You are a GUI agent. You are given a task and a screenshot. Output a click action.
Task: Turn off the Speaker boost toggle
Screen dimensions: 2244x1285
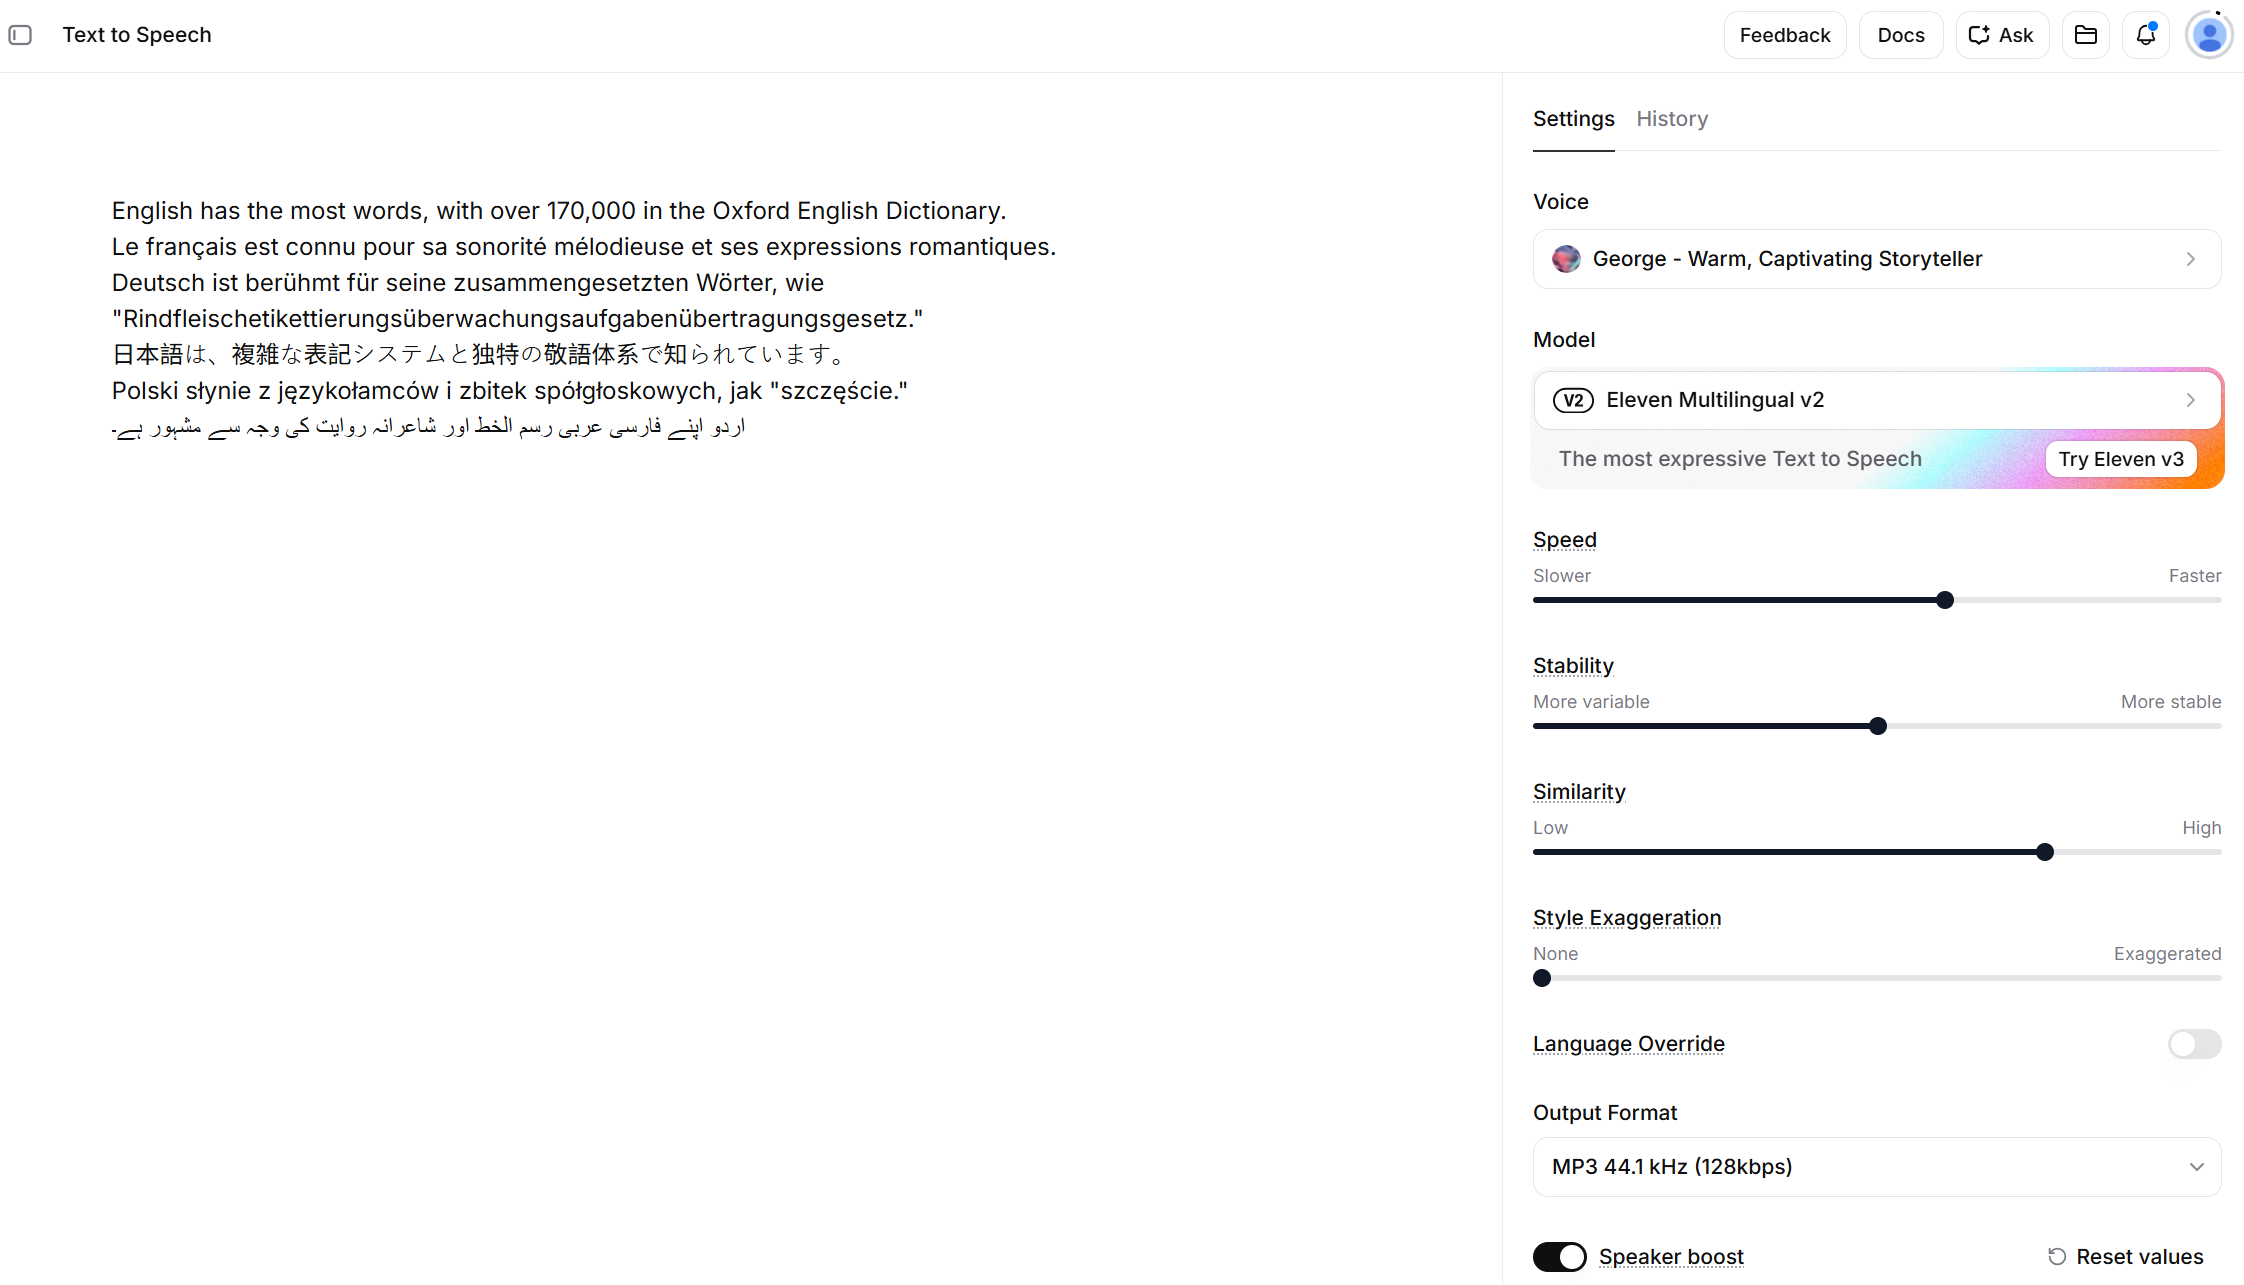tap(1559, 1256)
